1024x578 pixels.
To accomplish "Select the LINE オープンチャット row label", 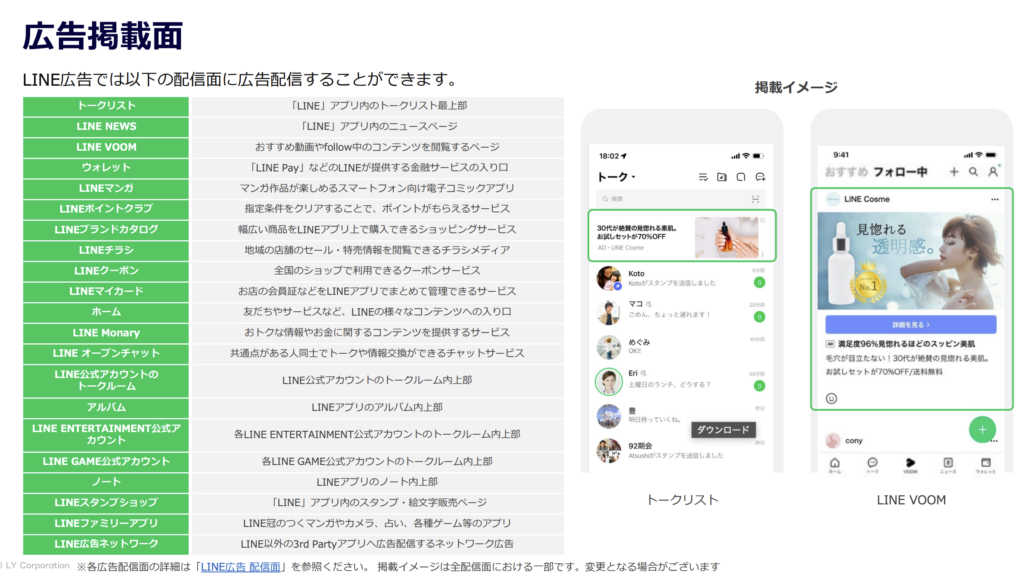I will (x=106, y=353).
